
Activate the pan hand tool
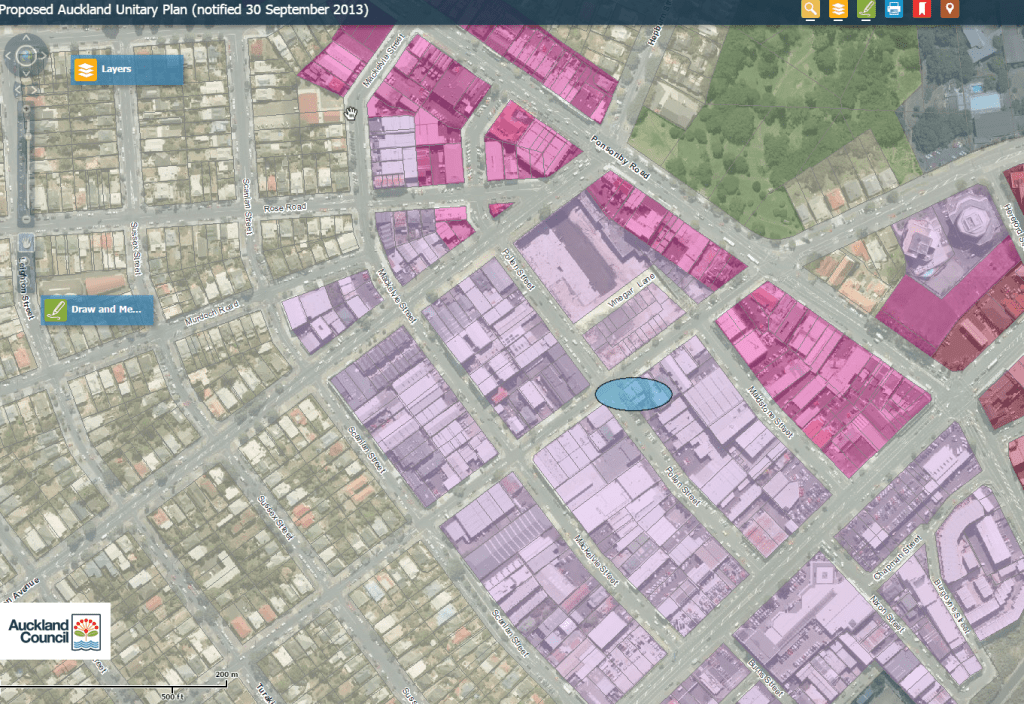click(x=26, y=242)
